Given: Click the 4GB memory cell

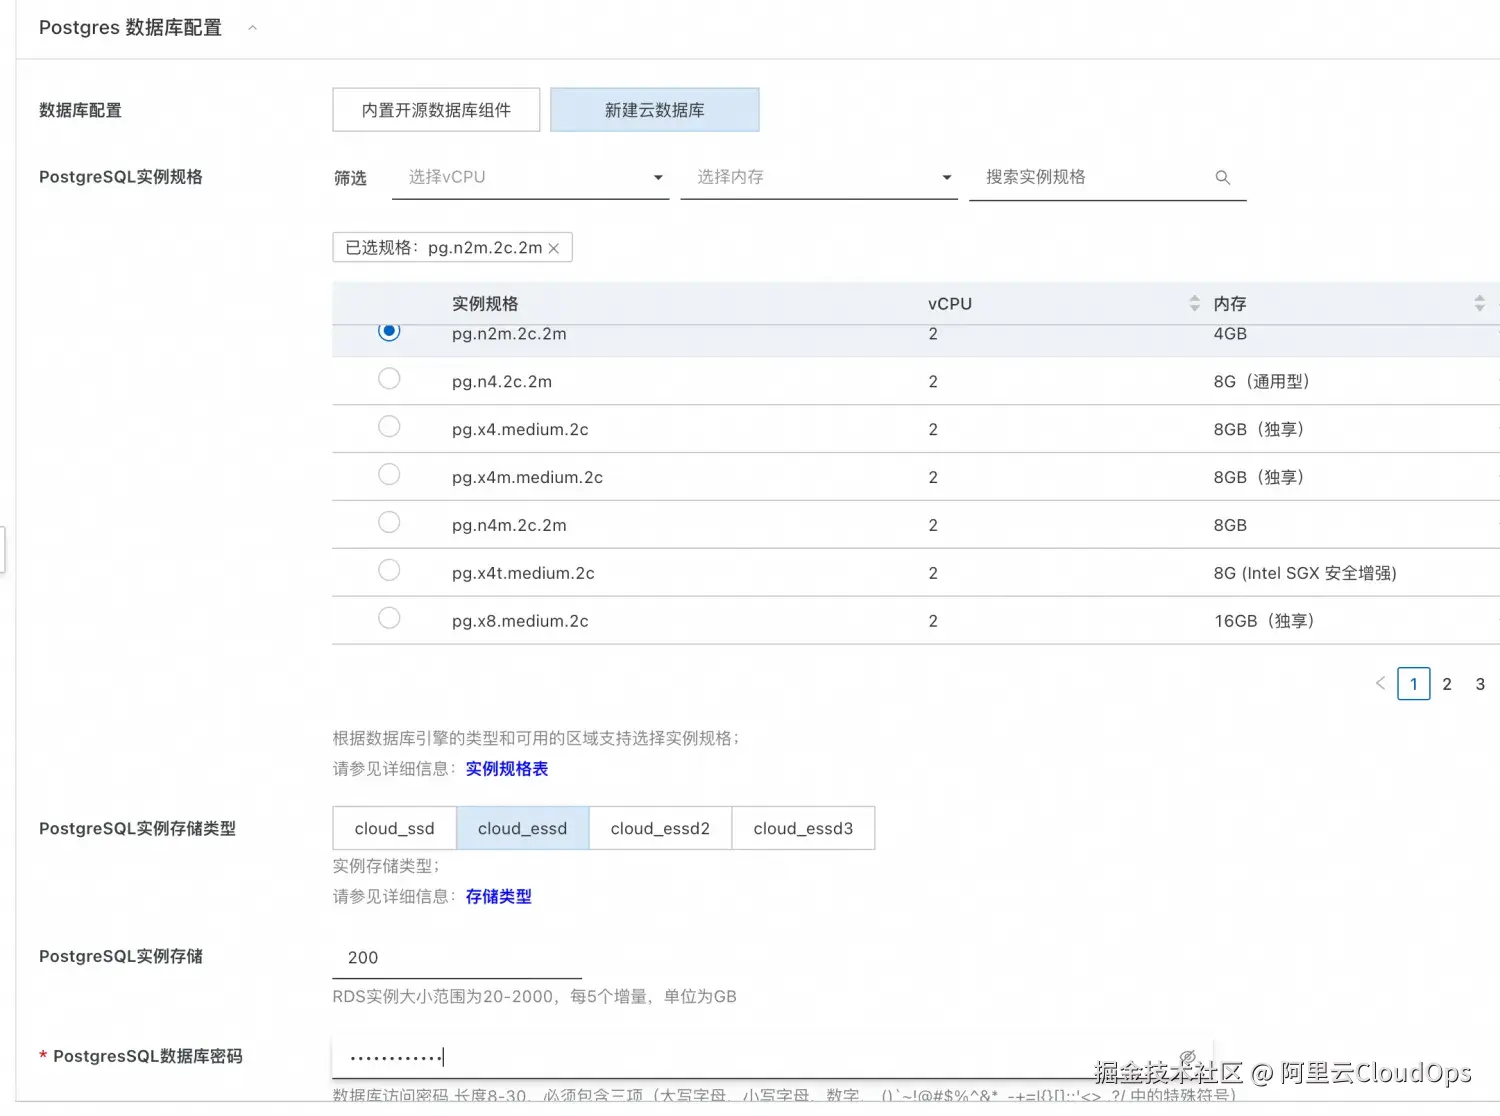Looking at the screenshot, I should tap(1230, 334).
